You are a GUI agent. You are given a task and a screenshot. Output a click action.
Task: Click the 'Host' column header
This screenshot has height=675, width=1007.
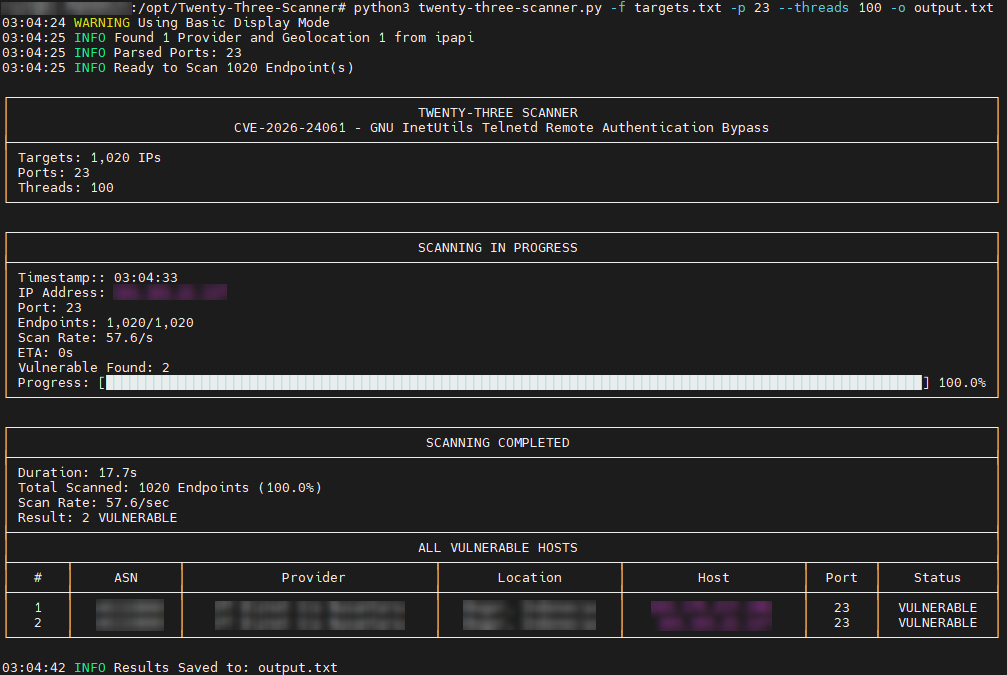pos(714,577)
